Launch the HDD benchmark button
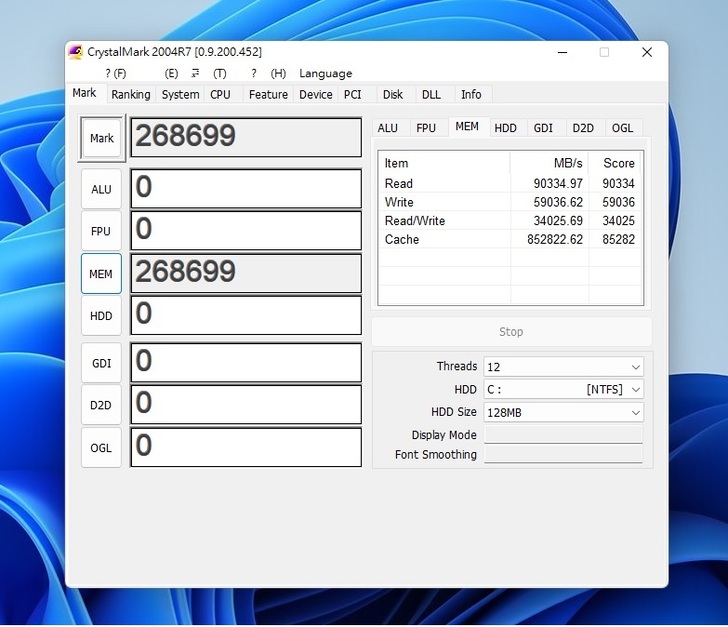The width and height of the screenshot is (728, 627). pyautogui.click(x=101, y=316)
